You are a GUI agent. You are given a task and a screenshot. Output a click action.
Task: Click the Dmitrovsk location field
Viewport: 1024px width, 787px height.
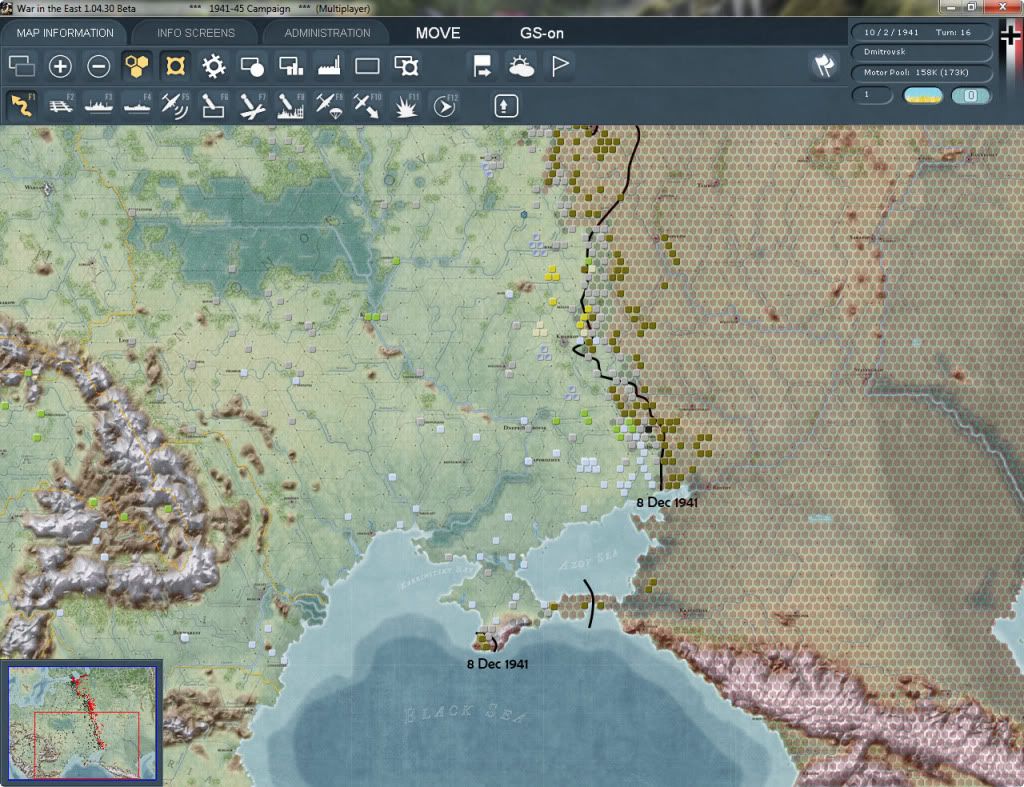(x=921, y=52)
